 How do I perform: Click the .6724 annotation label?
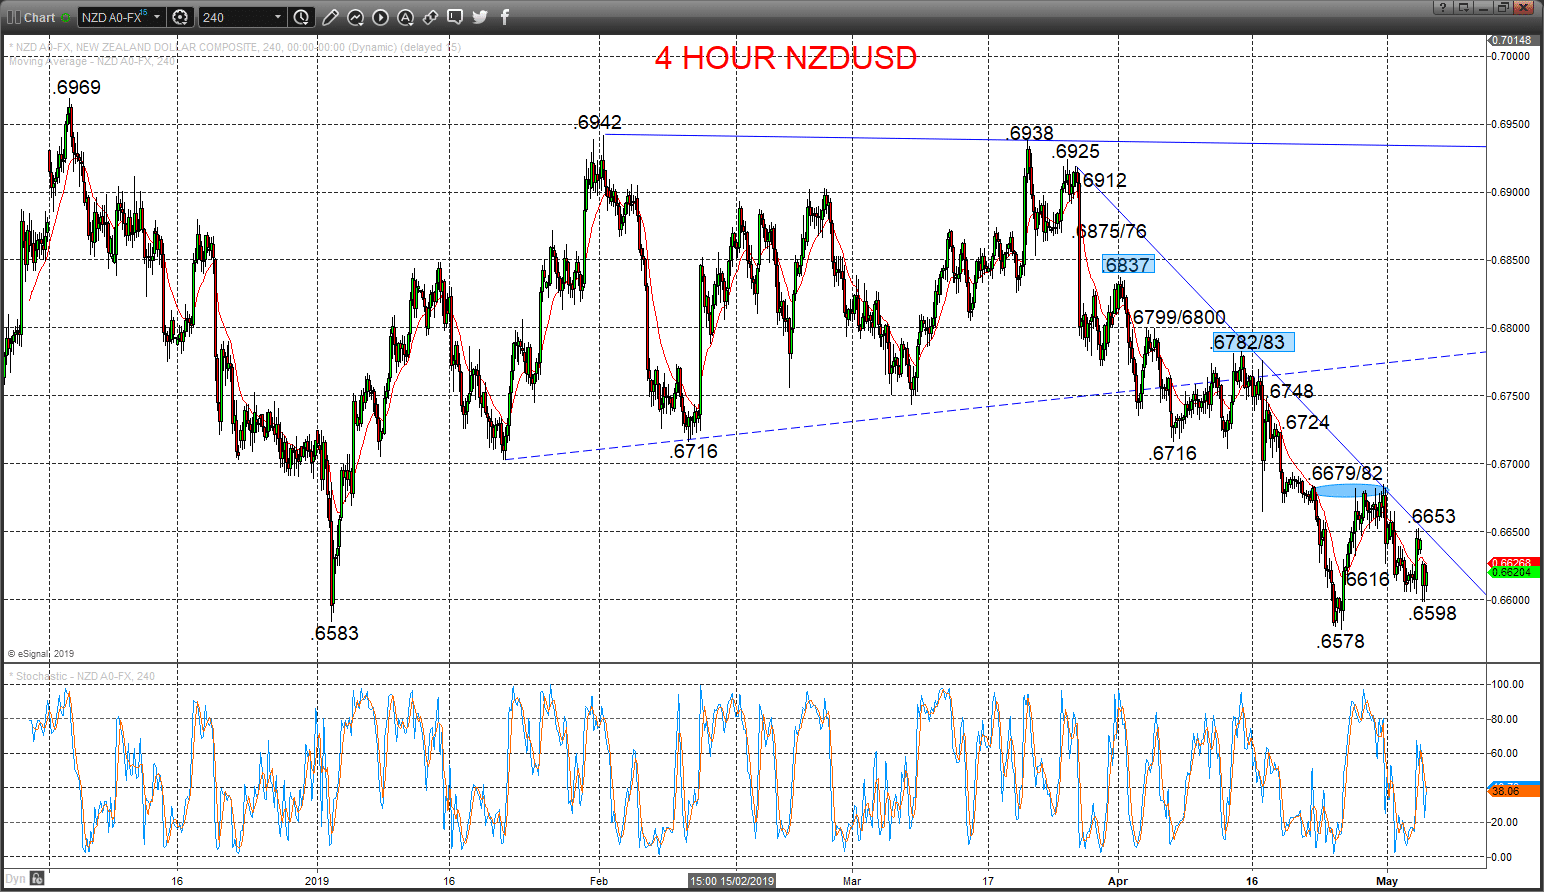click(x=1306, y=422)
